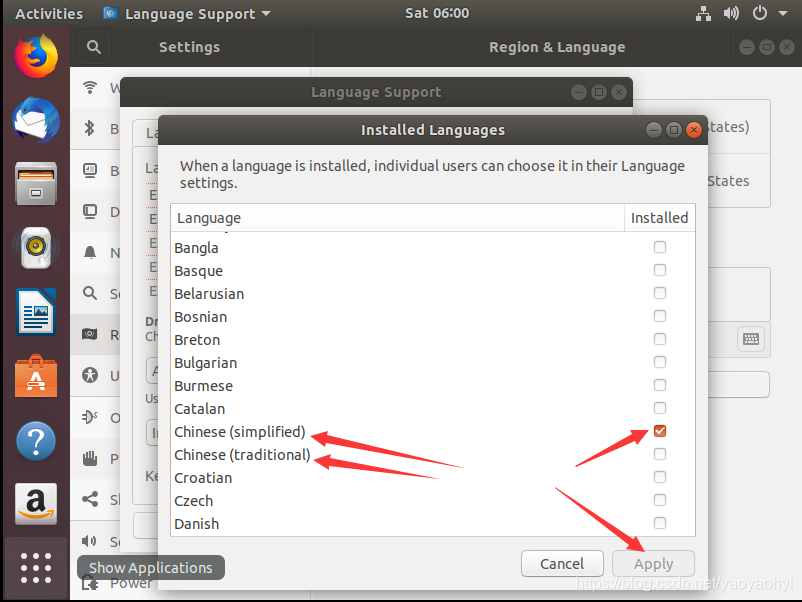Select the Catalan language row
The height and width of the screenshot is (602, 802).
433,409
